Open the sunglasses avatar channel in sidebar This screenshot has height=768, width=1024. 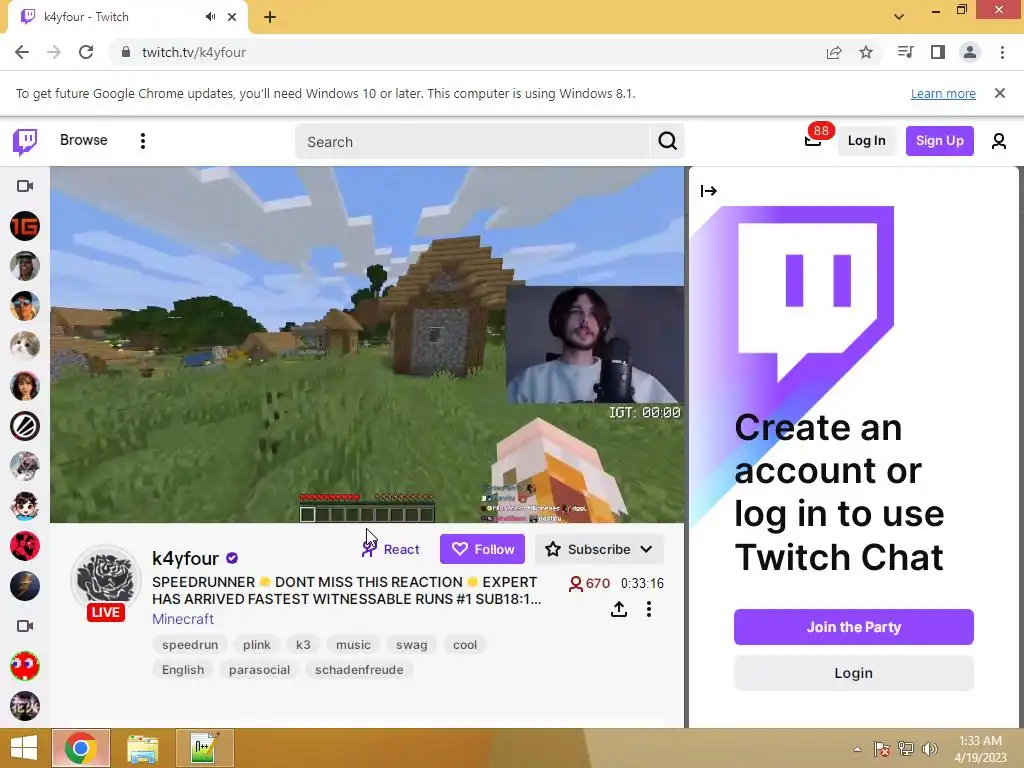[25, 306]
